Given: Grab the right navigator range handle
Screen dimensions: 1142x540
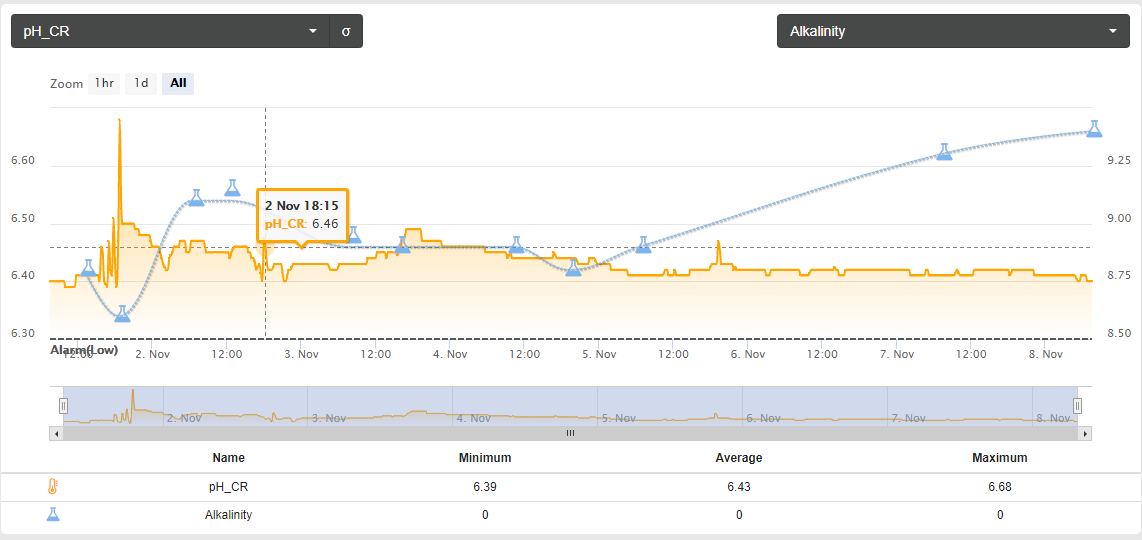Looking at the screenshot, I should pos(1077,406).
